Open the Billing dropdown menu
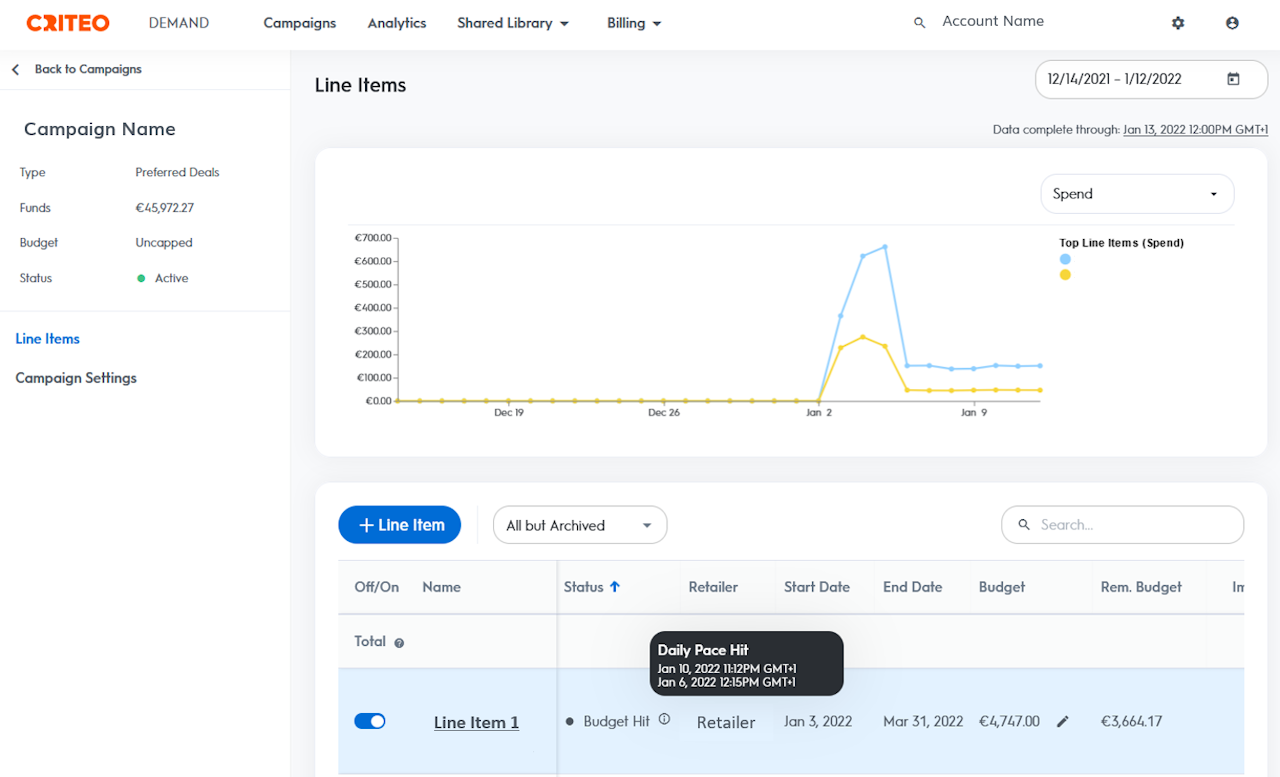 point(634,23)
